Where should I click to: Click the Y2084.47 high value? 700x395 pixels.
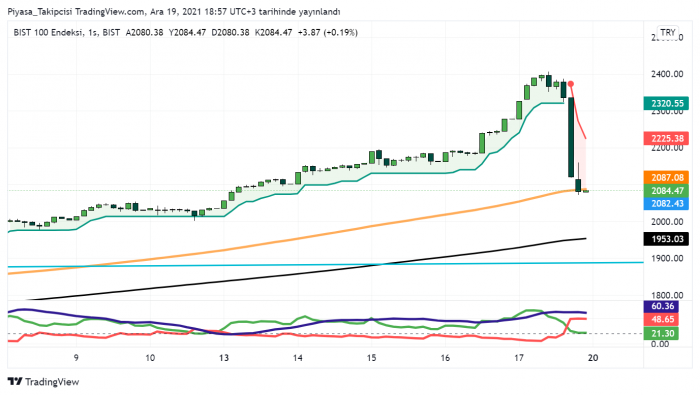click(187, 33)
